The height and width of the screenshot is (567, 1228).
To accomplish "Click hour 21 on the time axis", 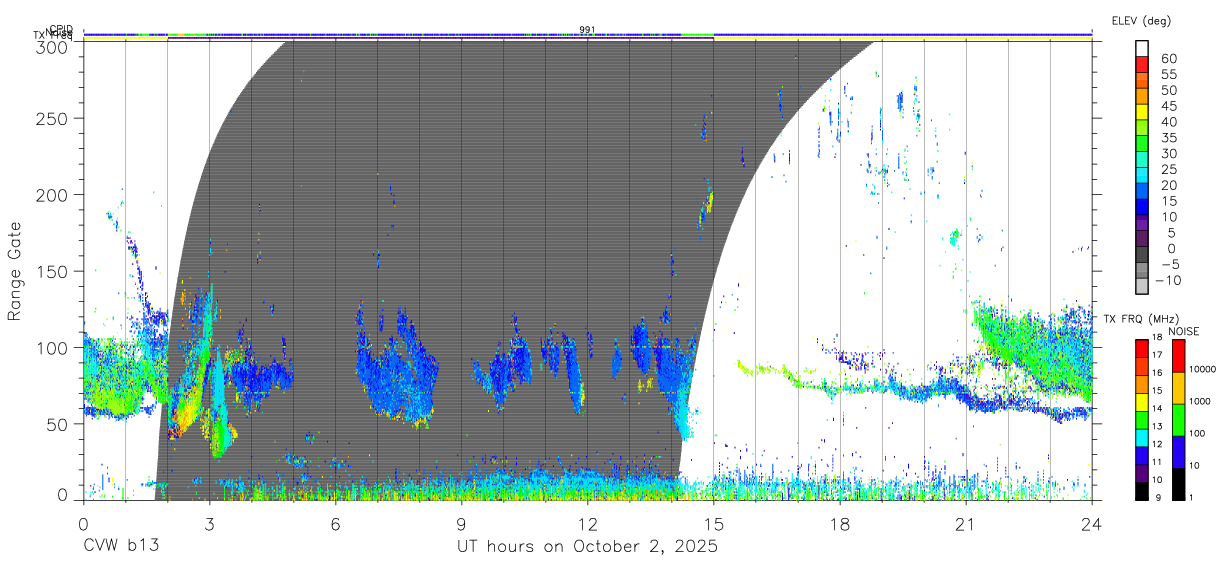I will pyautogui.click(x=965, y=523).
